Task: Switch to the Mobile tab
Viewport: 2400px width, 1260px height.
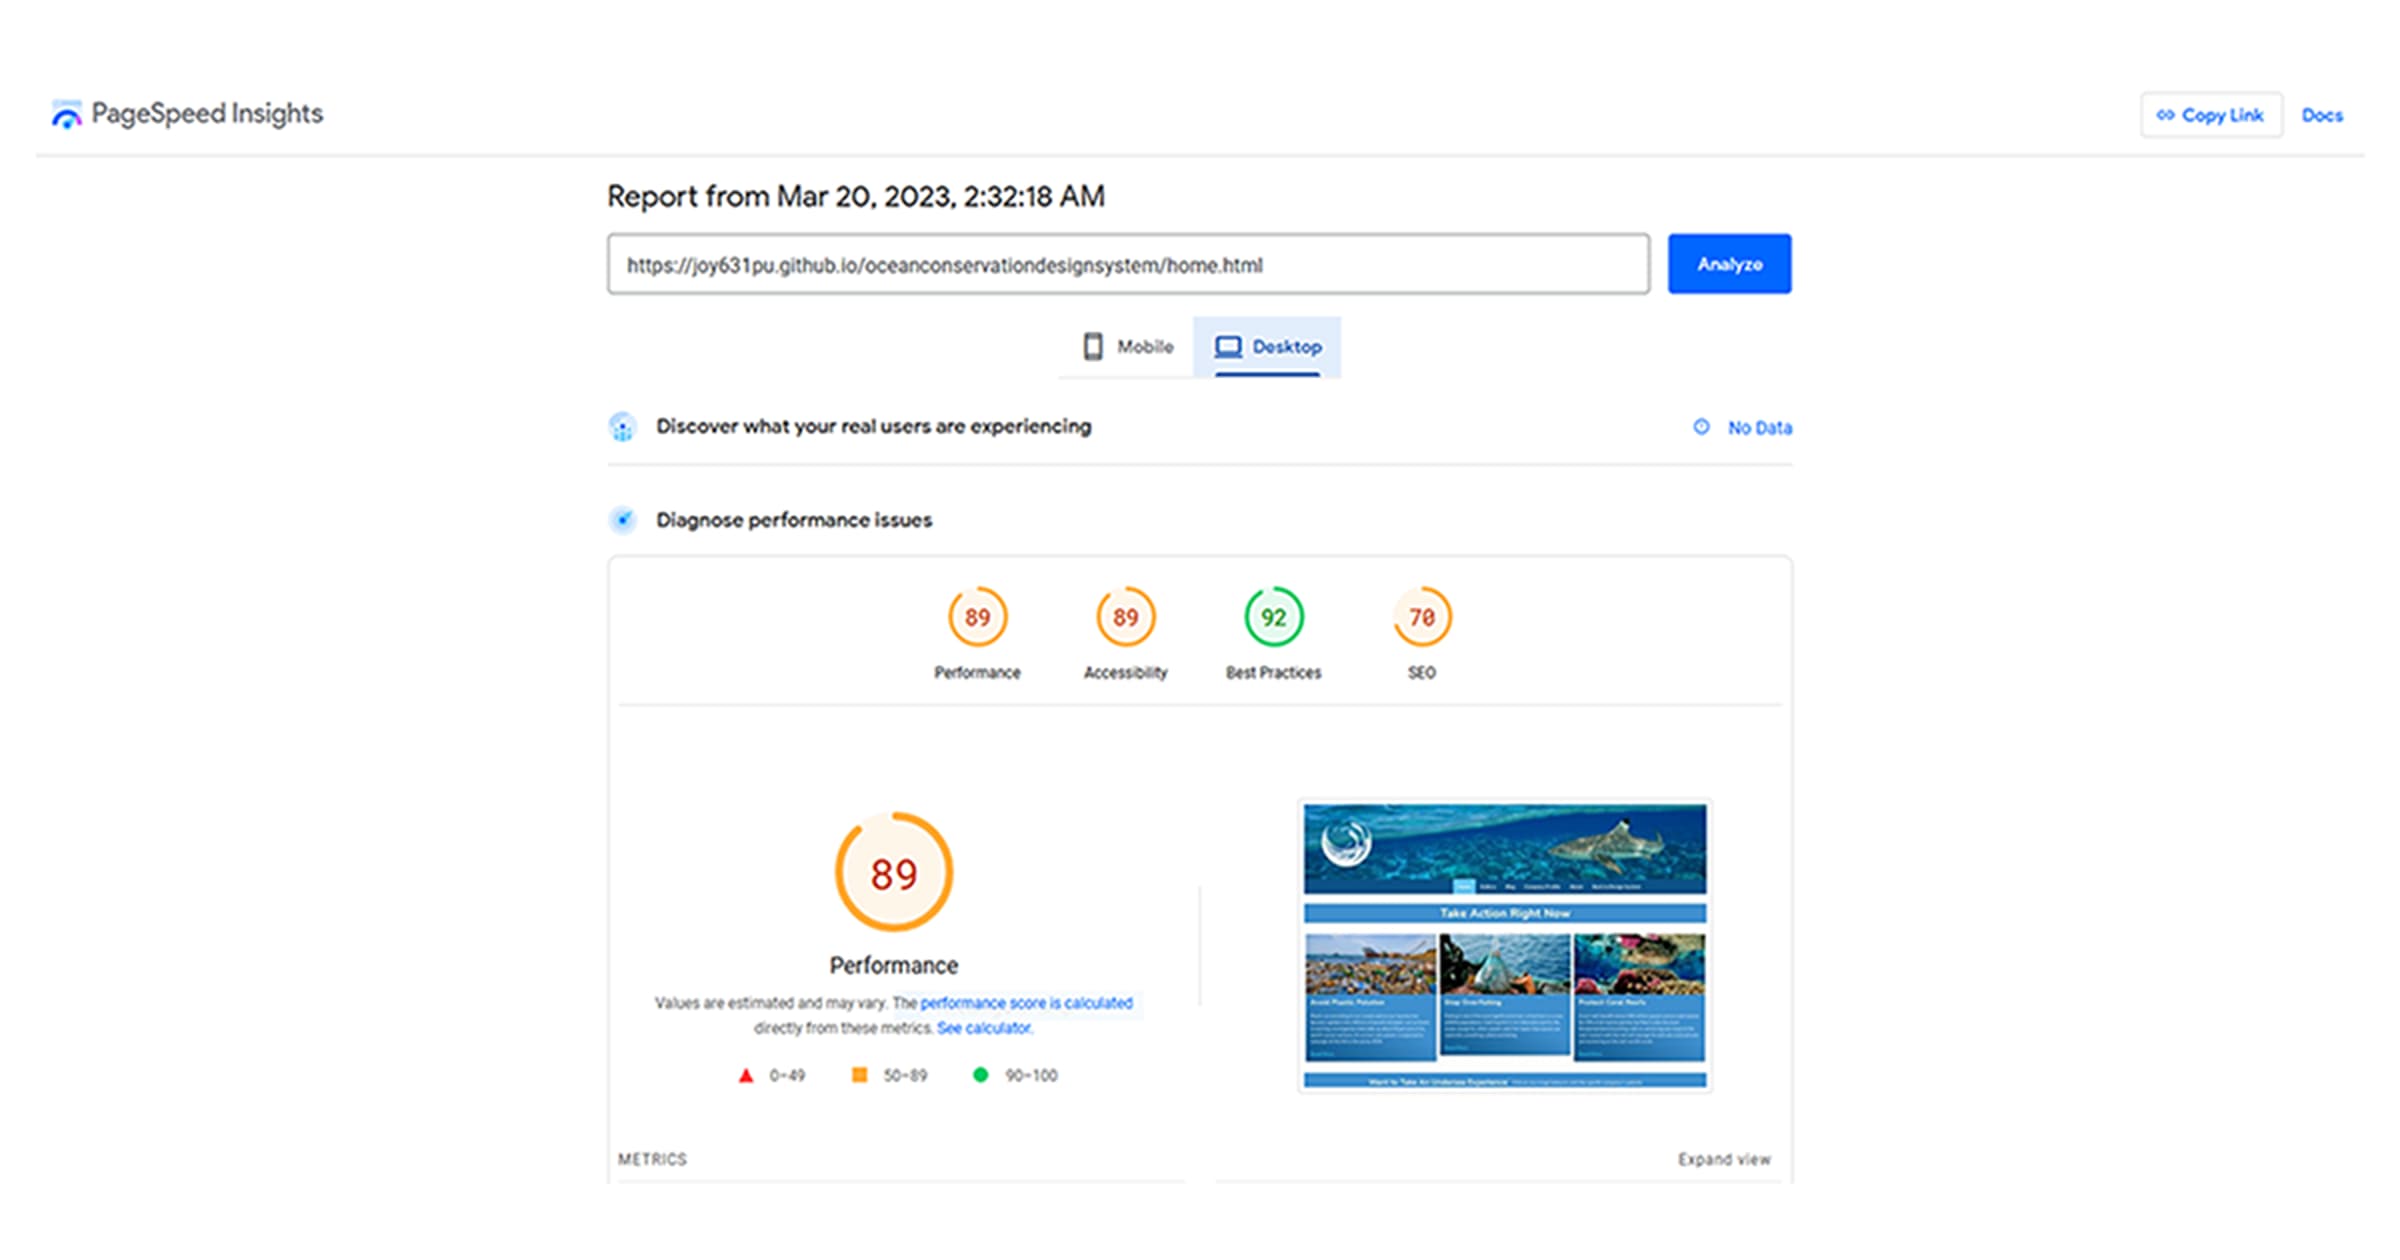Action: (1127, 347)
